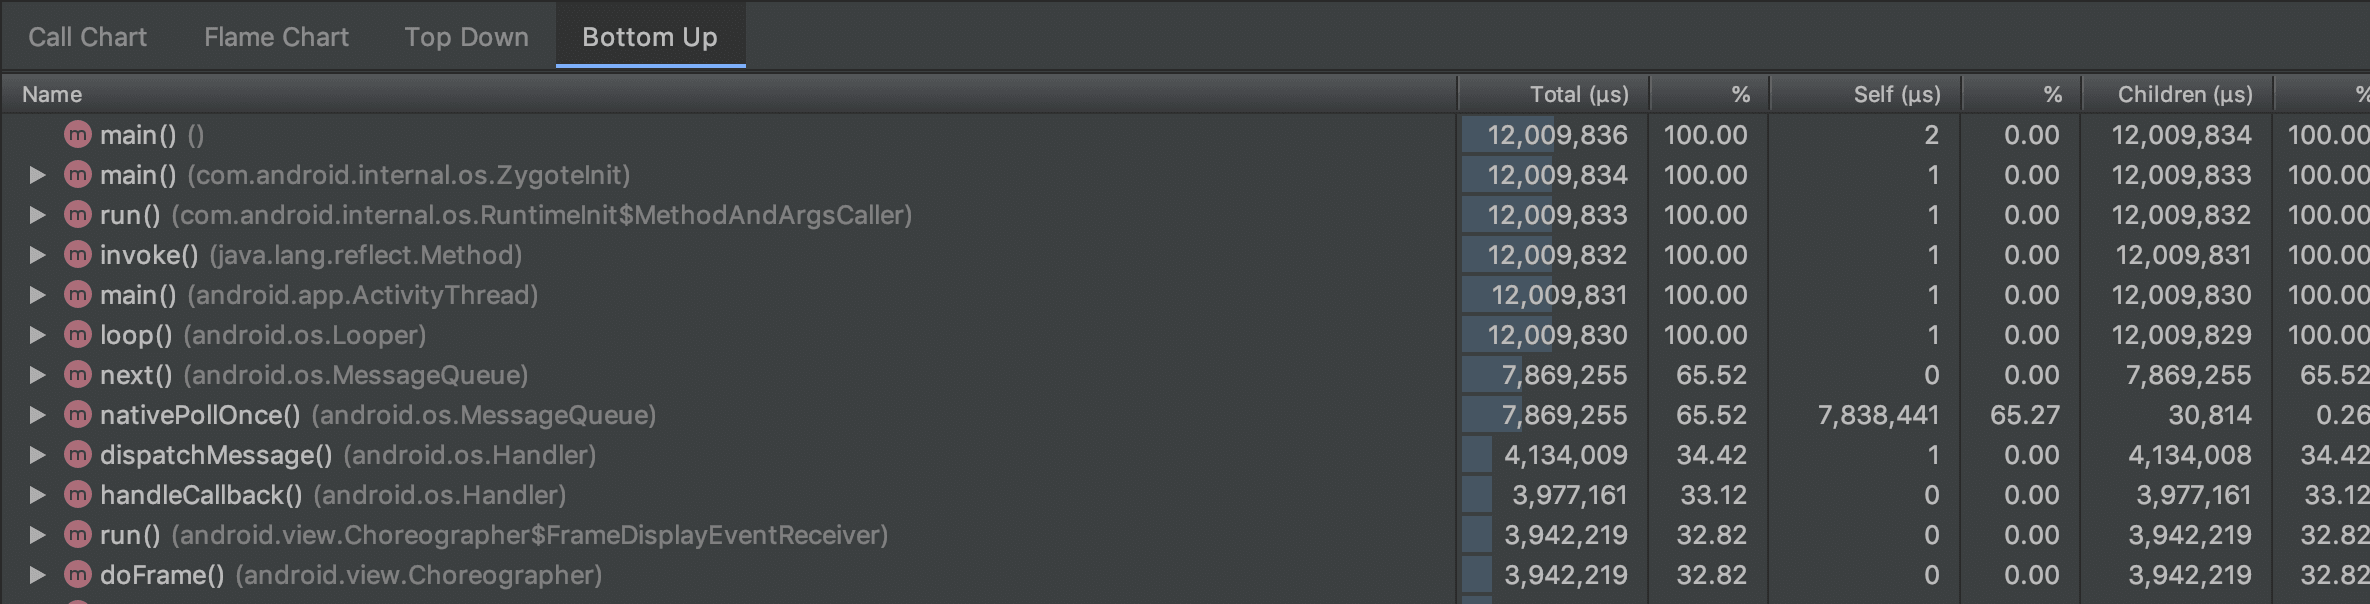Click the method icon beside loop() Looper
The image size is (2370, 604).
coord(78,335)
